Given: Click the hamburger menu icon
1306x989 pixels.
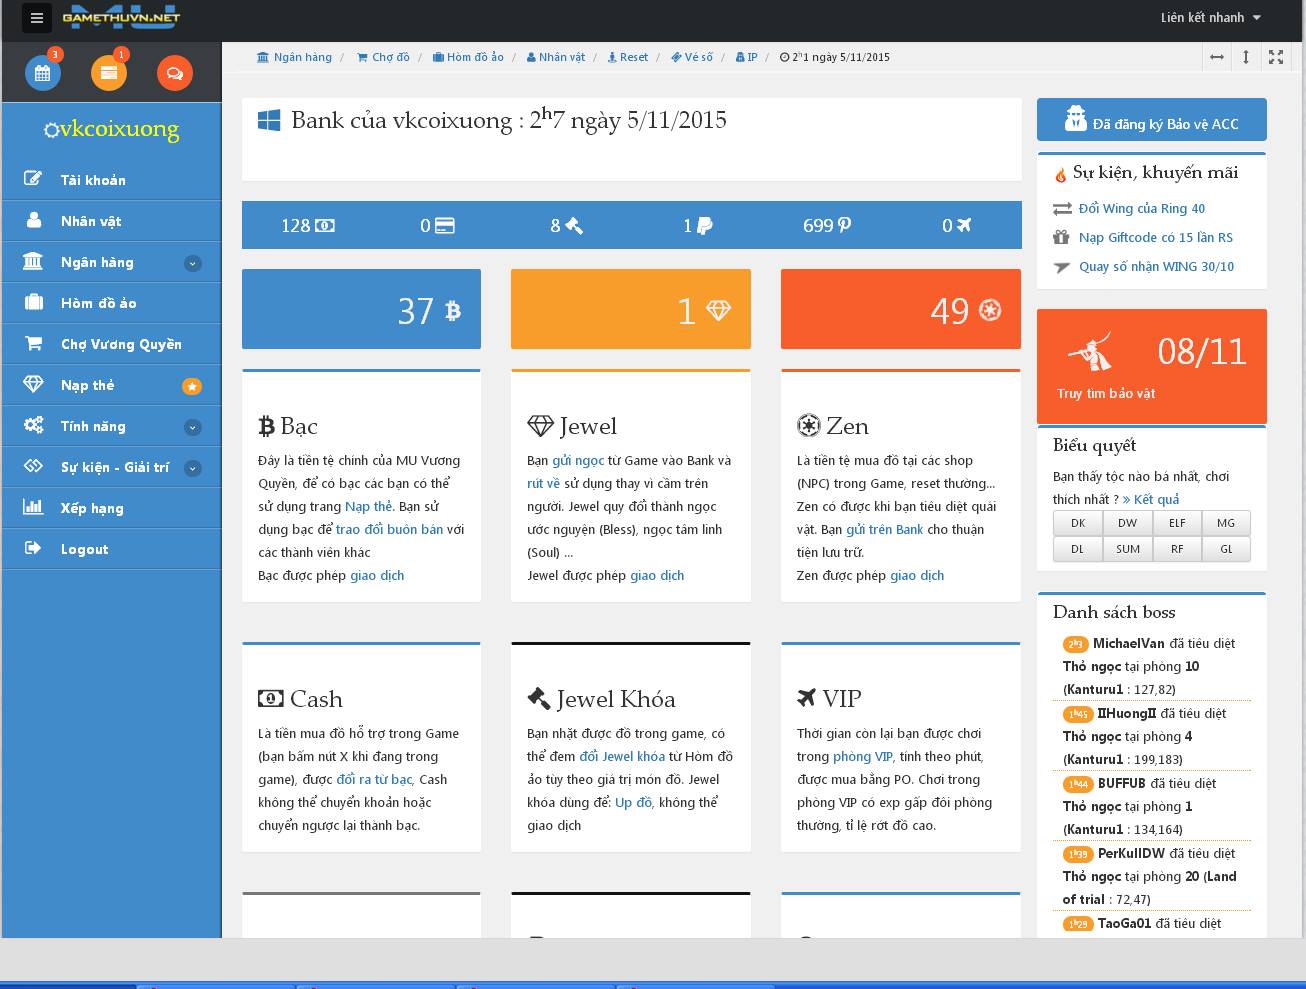Looking at the screenshot, I should (37, 18).
